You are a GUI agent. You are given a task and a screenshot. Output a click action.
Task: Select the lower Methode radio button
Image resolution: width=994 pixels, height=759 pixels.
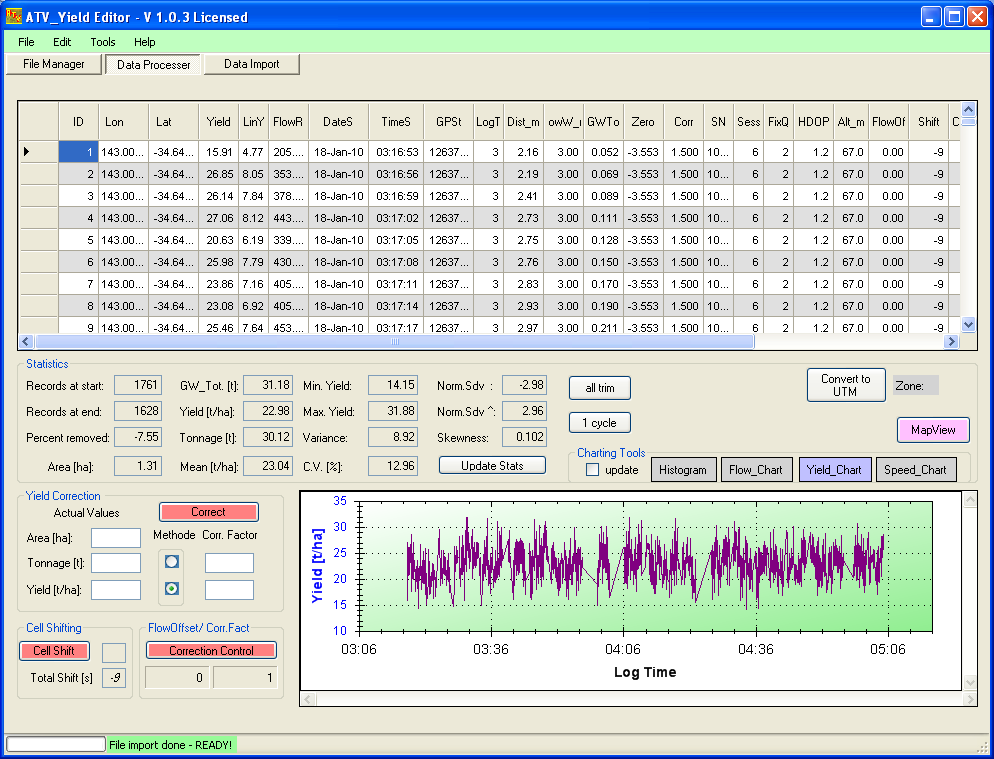171,589
